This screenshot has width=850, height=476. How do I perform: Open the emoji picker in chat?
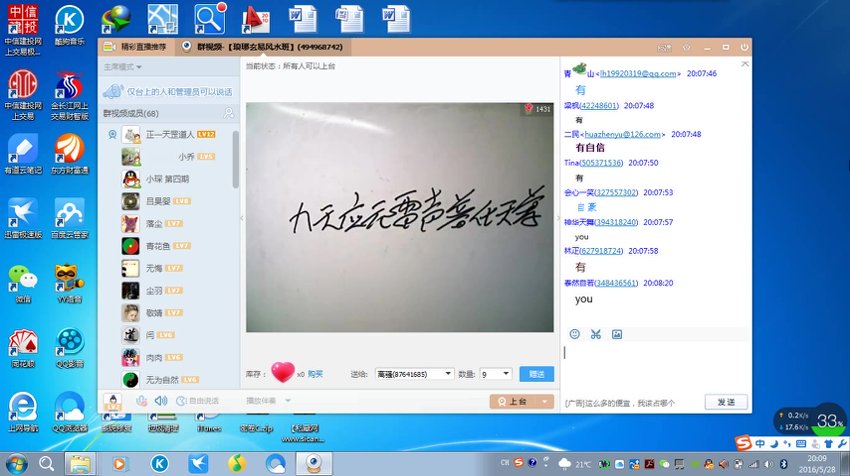pyautogui.click(x=575, y=335)
